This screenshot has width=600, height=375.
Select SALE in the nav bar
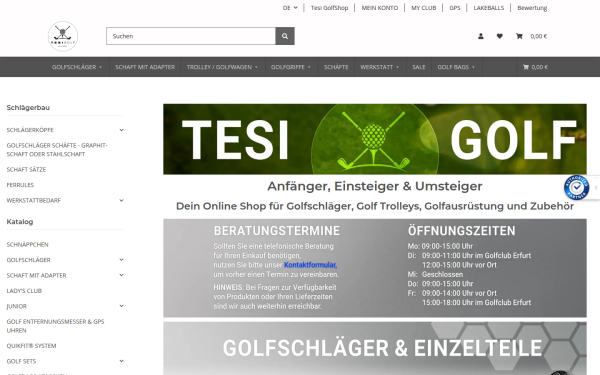click(419, 67)
